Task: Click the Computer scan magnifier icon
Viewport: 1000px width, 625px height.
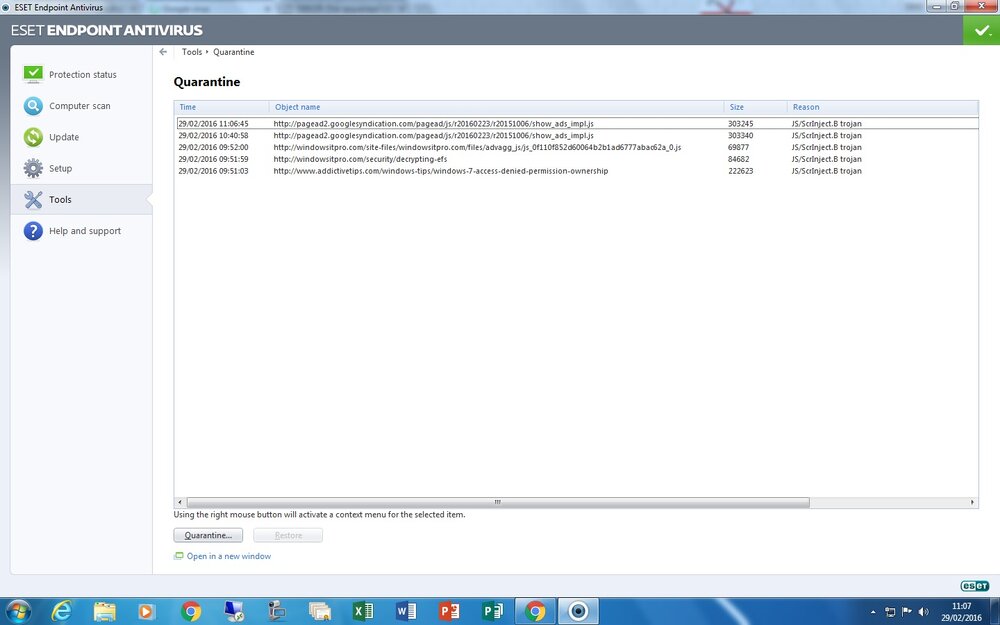Action: tap(33, 106)
